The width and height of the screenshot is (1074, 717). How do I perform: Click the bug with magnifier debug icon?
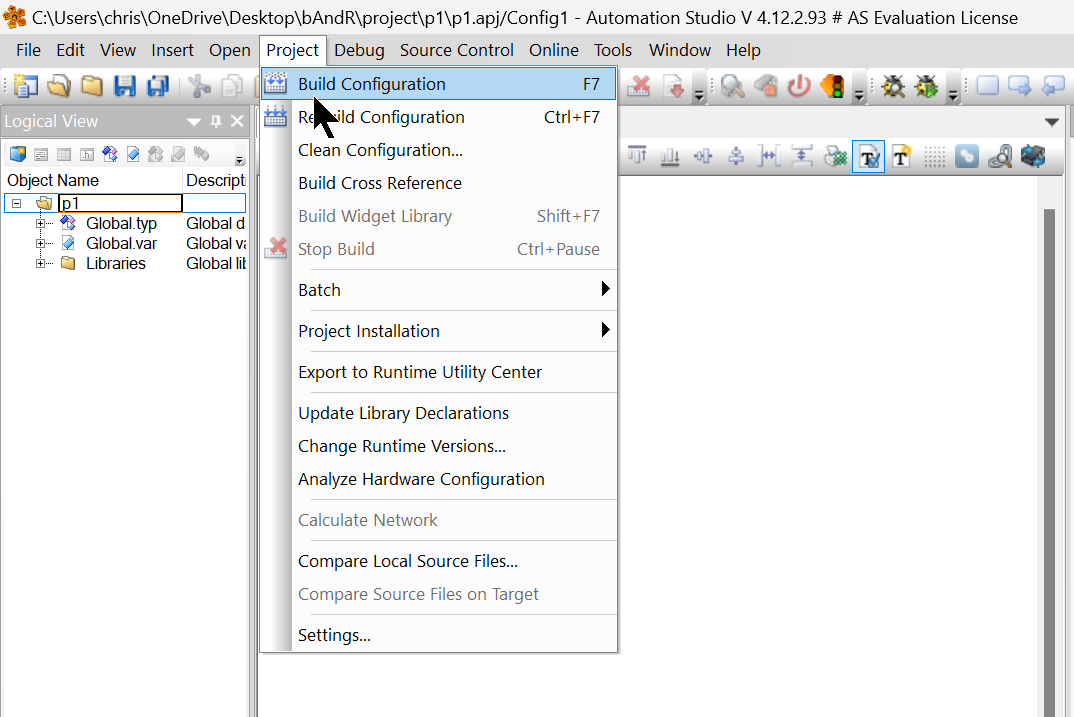(x=893, y=86)
